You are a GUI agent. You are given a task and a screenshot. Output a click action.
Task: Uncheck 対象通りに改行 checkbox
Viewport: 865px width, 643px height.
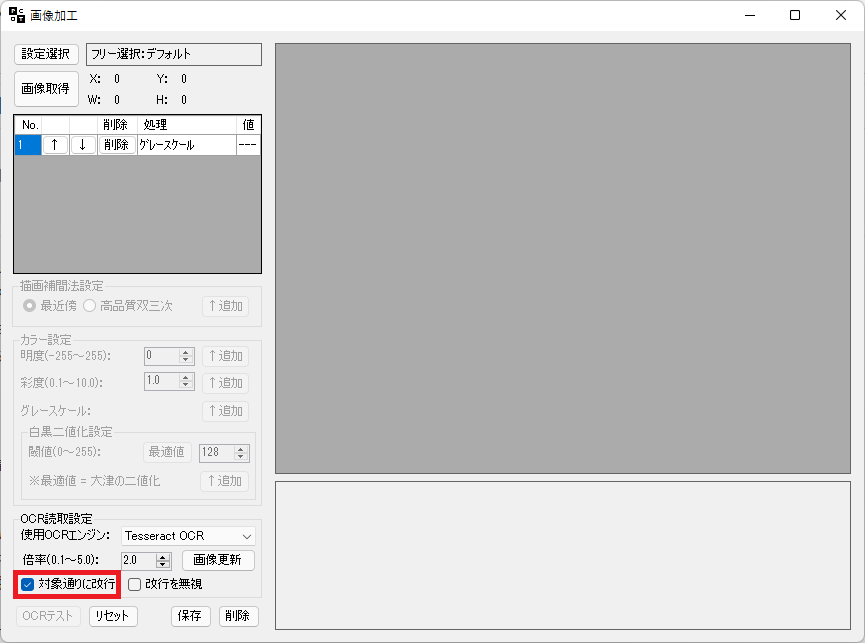pos(24,584)
